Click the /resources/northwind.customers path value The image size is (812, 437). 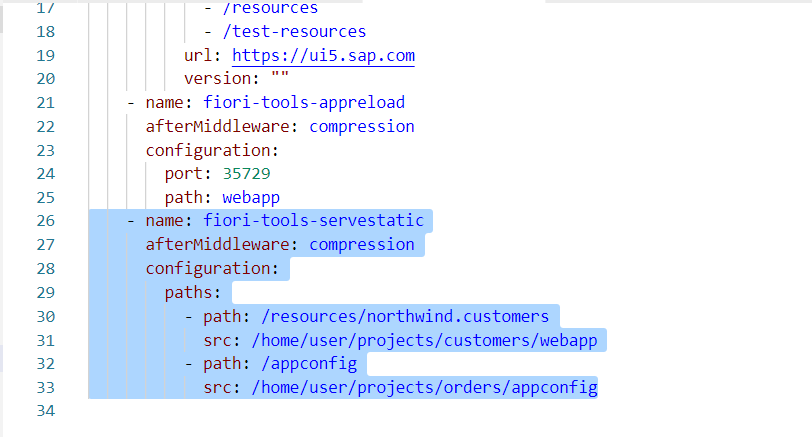(405, 316)
